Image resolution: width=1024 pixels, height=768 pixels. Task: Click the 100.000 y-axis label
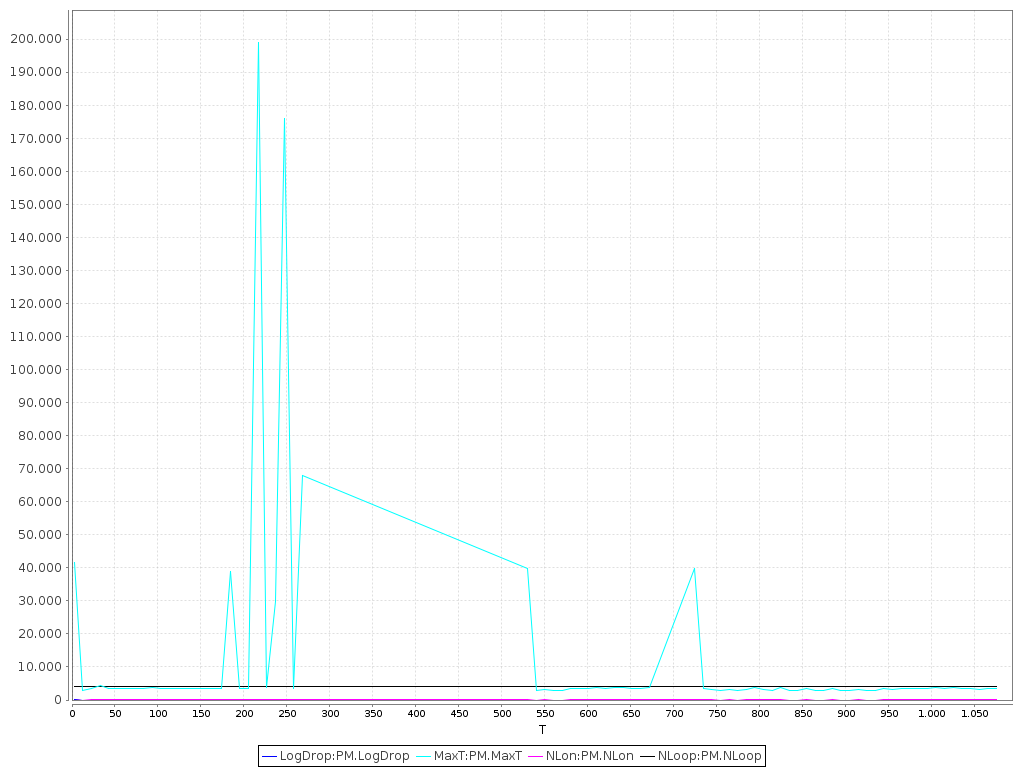[x=36, y=370]
